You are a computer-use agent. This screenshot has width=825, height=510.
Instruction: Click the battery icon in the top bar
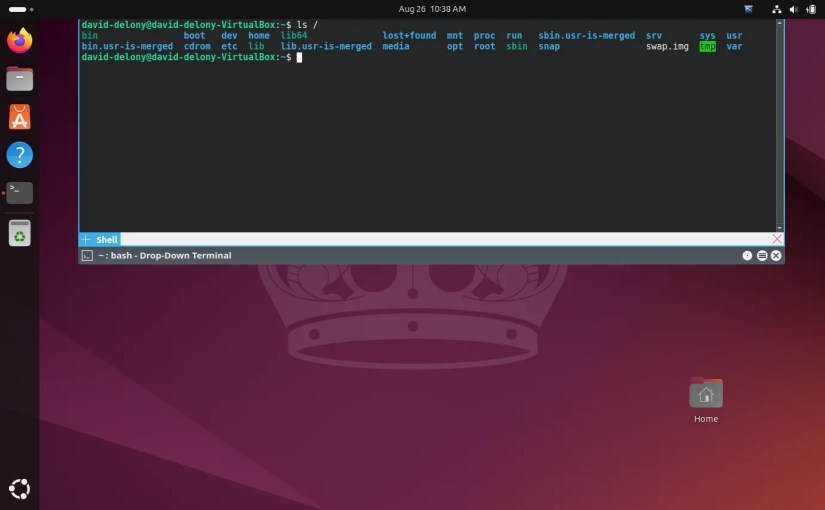(811, 9)
